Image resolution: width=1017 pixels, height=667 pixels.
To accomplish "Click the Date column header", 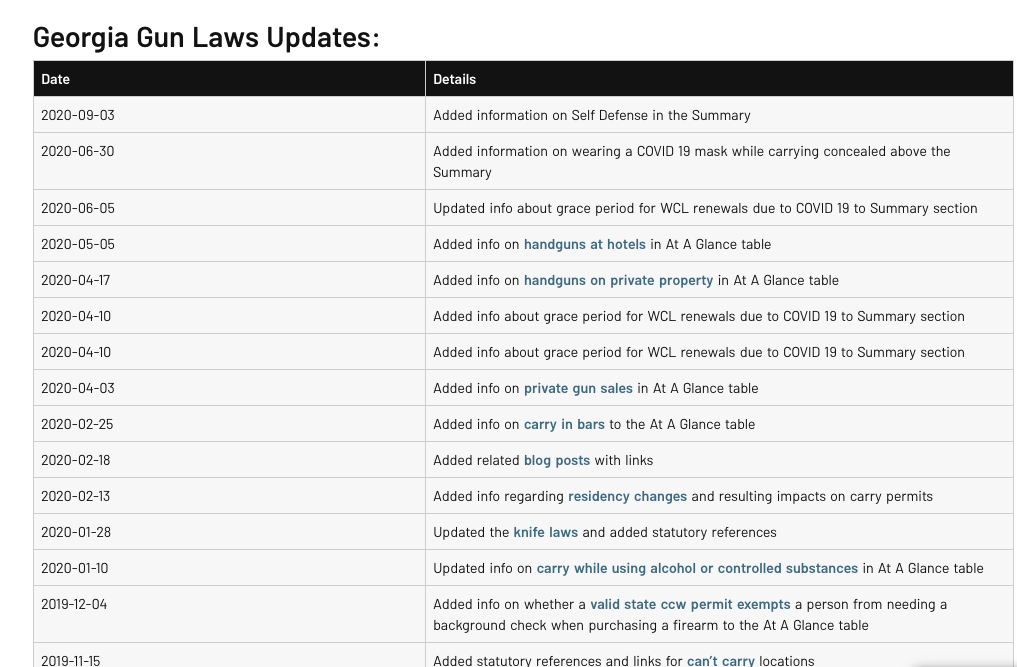I will [230, 79].
